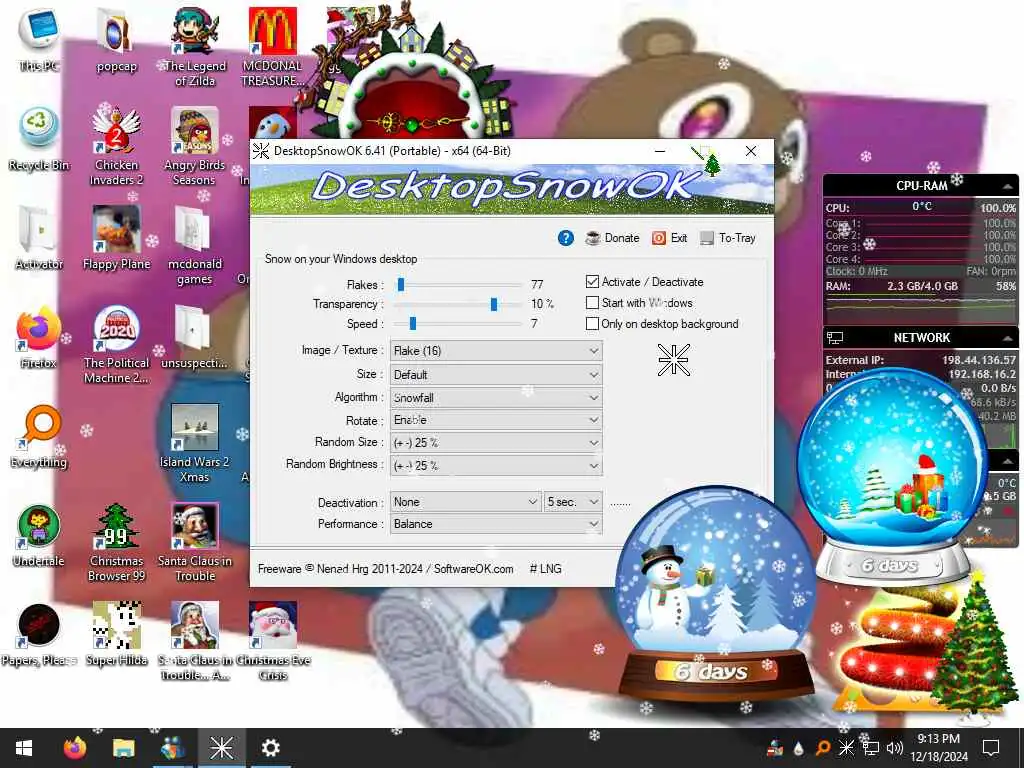This screenshot has width=1024, height=768.
Task: Expand the Algorithm dropdown showing Snowfall
Action: [496, 397]
